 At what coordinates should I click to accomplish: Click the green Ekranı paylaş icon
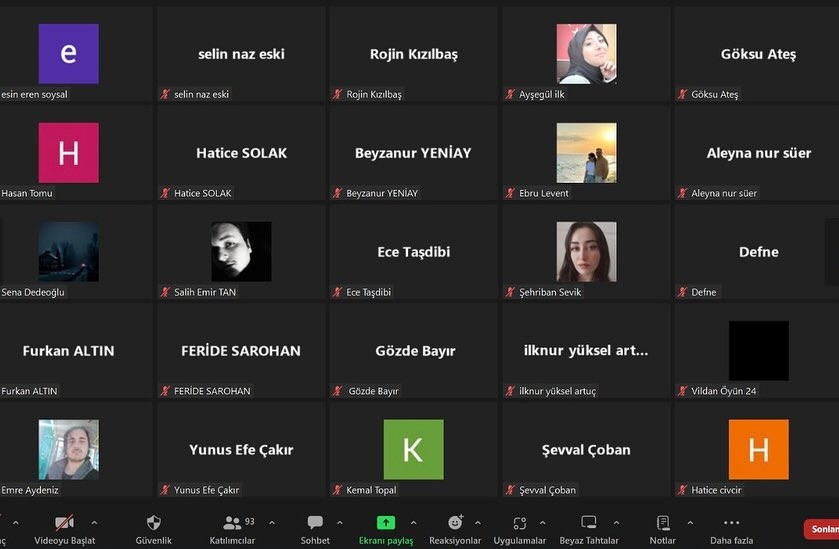coord(386,522)
